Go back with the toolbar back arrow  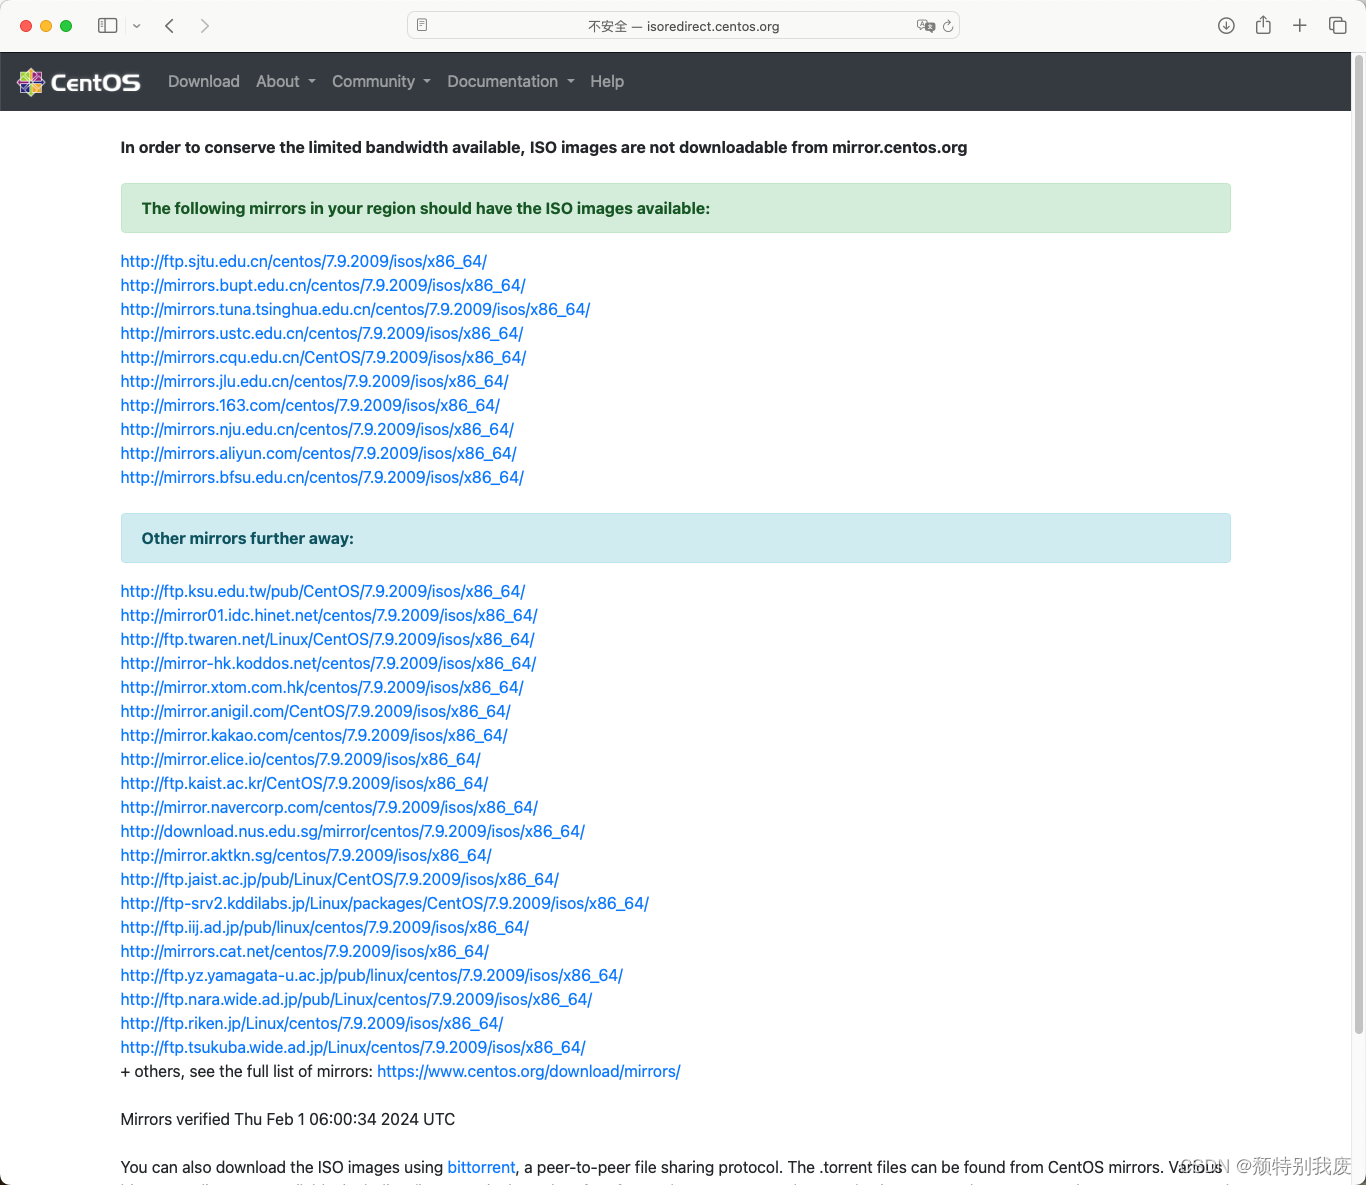point(169,26)
